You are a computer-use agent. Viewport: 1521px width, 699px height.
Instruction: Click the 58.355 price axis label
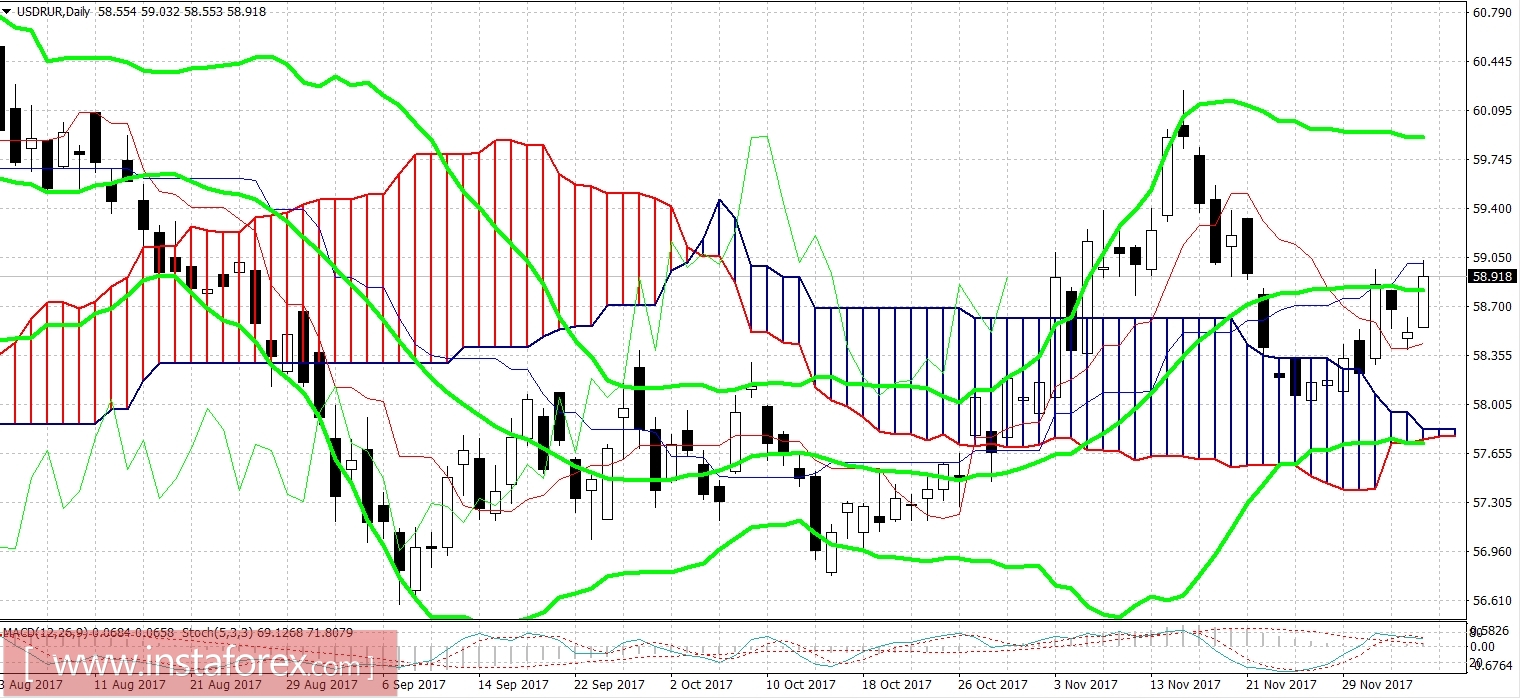[1492, 355]
